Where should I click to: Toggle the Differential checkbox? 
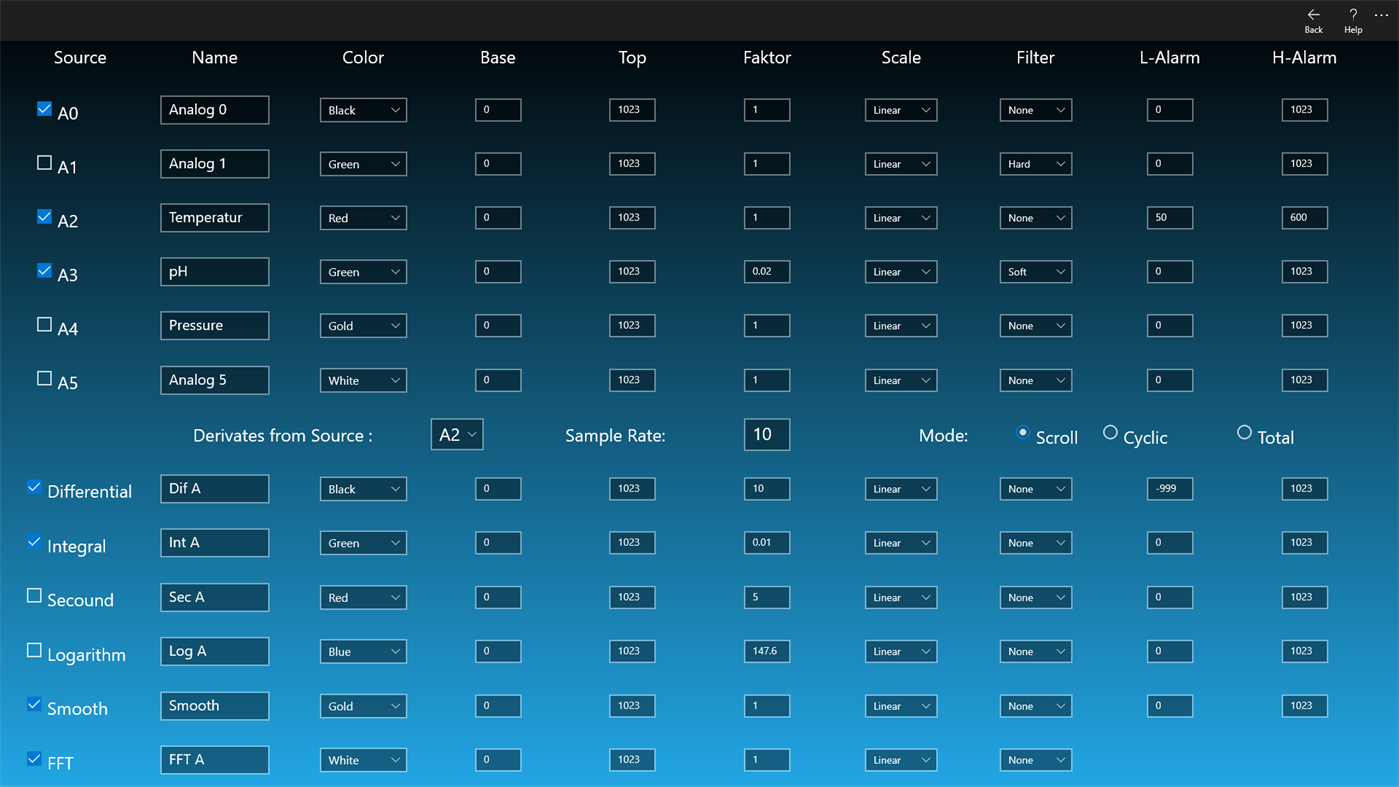click(x=34, y=488)
